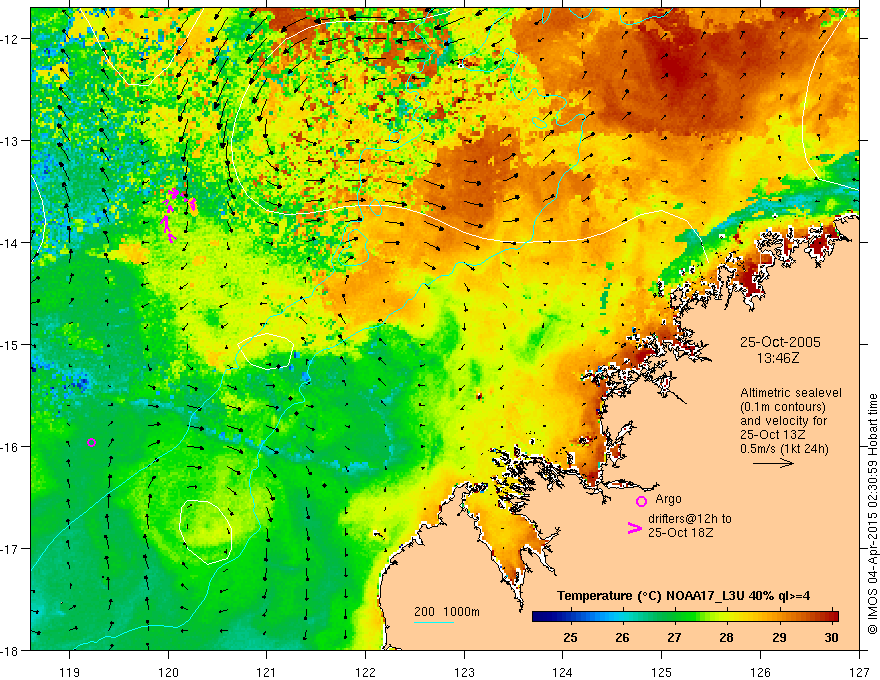Viewport: 880px width, 680px height.
Task: Click the 26 tick label under the color bar
Action: tap(622, 637)
